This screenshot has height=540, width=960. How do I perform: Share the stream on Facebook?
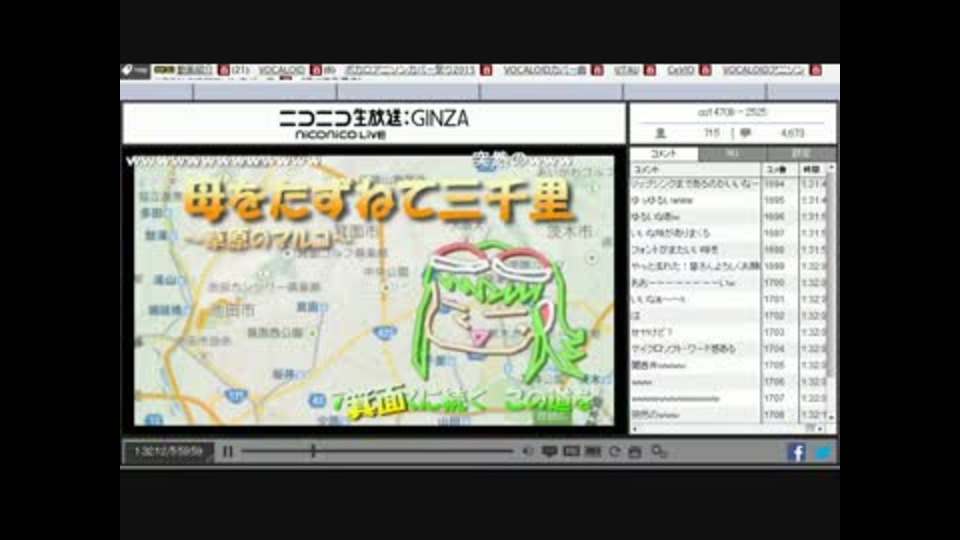797,452
